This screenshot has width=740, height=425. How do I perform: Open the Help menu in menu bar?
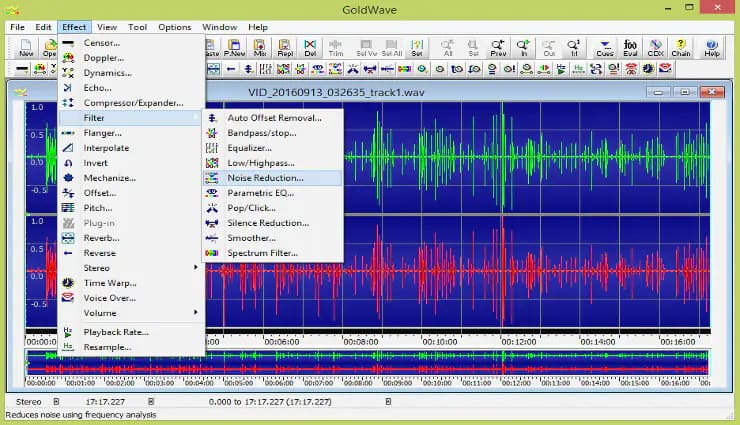click(x=258, y=27)
